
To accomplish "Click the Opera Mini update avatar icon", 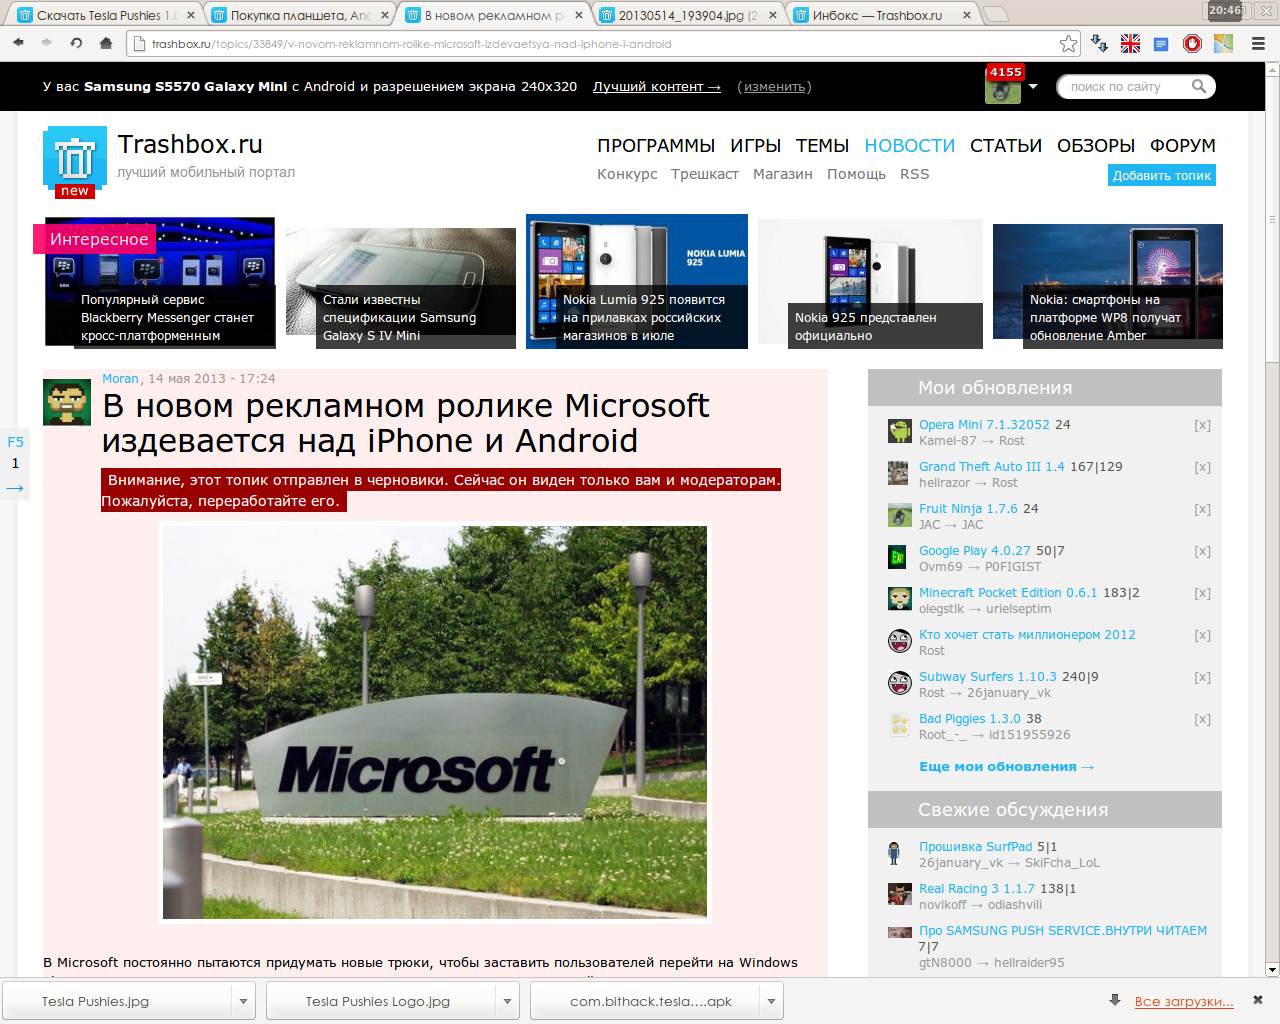I will 899,431.
